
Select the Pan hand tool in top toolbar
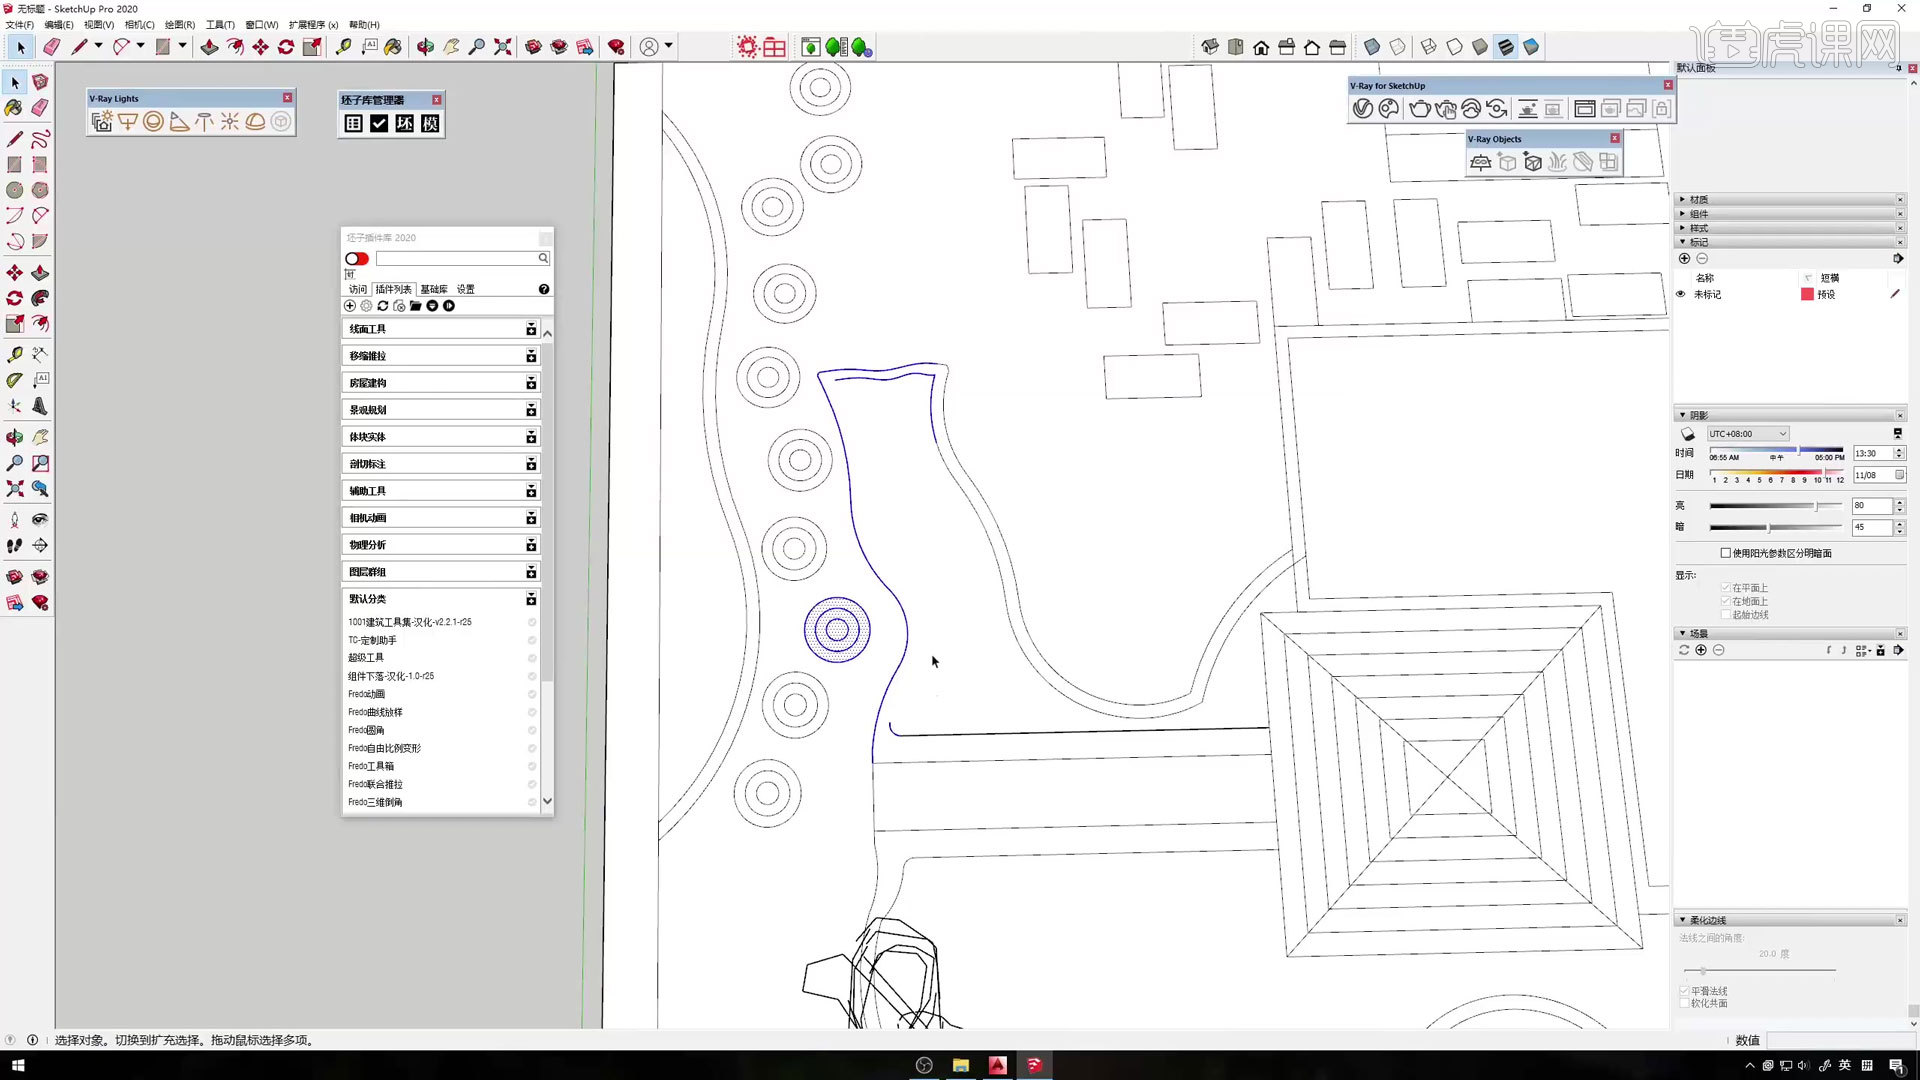pyautogui.click(x=452, y=47)
